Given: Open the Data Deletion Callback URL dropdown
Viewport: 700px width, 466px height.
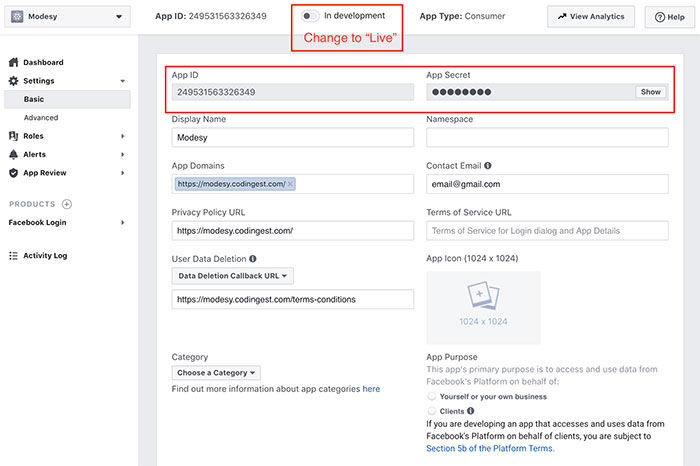Looking at the screenshot, I should point(232,275).
